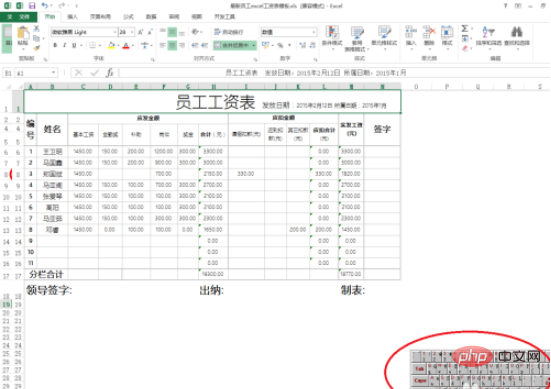Decrease decimal places
This screenshot has height=389, width=551.
(312, 45)
